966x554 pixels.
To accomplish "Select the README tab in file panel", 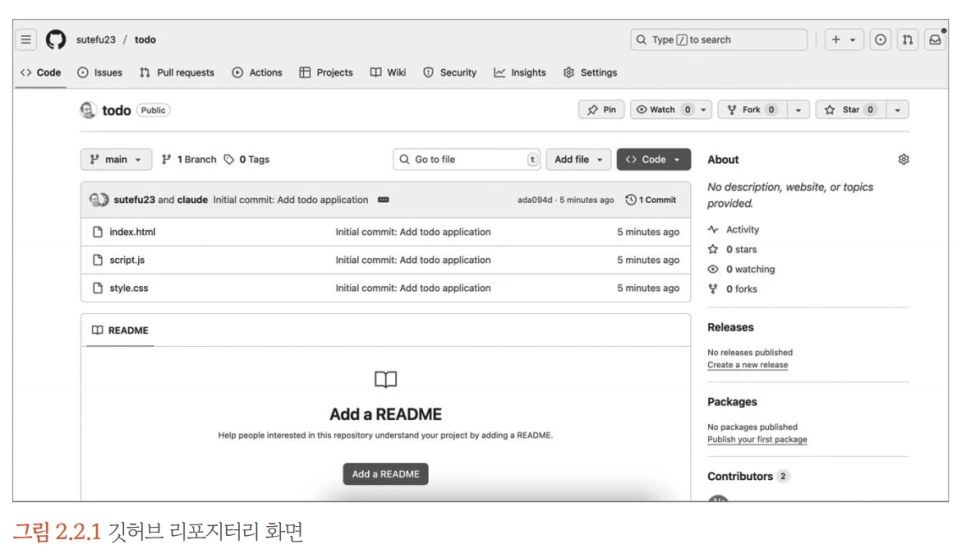I will (120, 330).
